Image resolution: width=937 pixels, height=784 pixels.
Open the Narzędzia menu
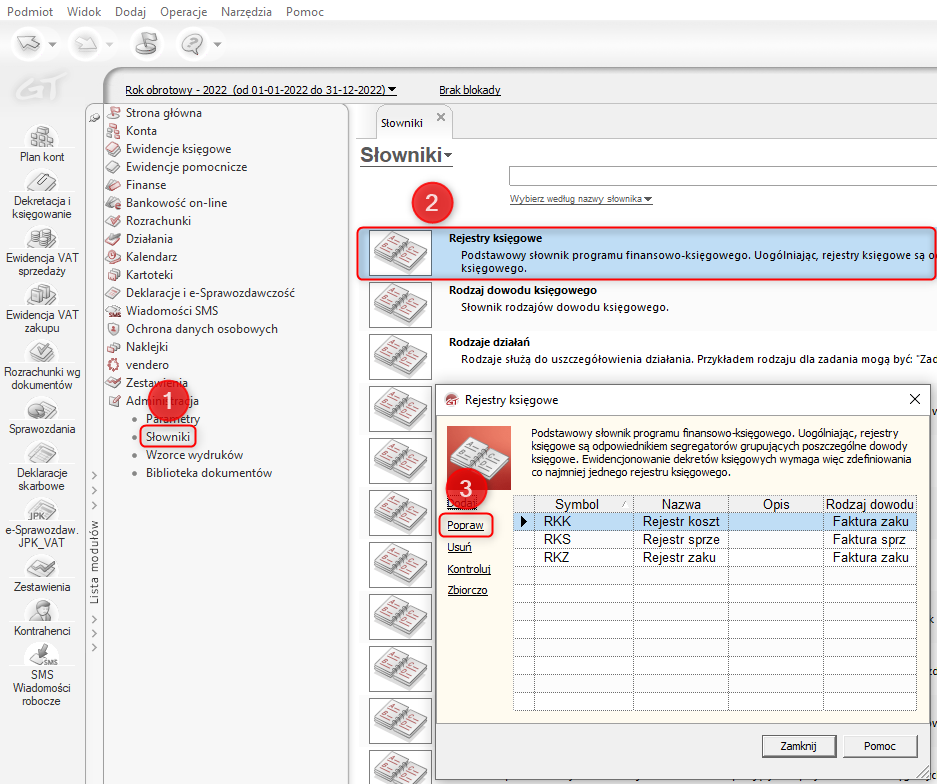246,11
